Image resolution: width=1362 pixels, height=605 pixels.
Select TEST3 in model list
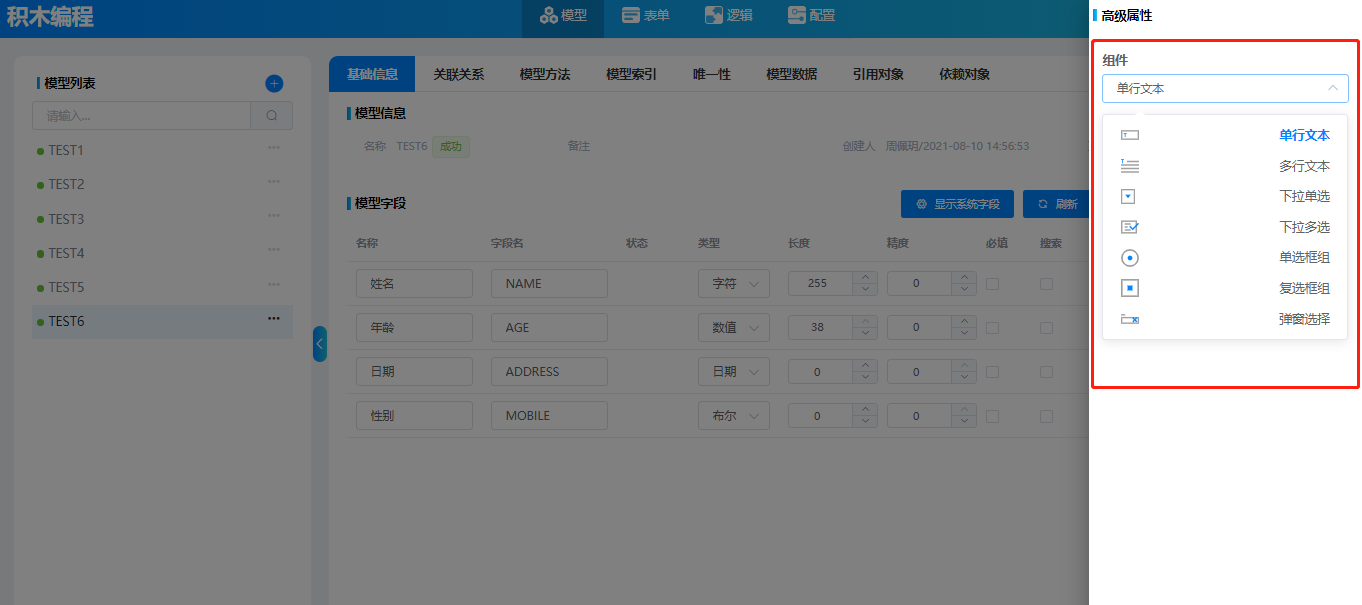click(x=162, y=218)
